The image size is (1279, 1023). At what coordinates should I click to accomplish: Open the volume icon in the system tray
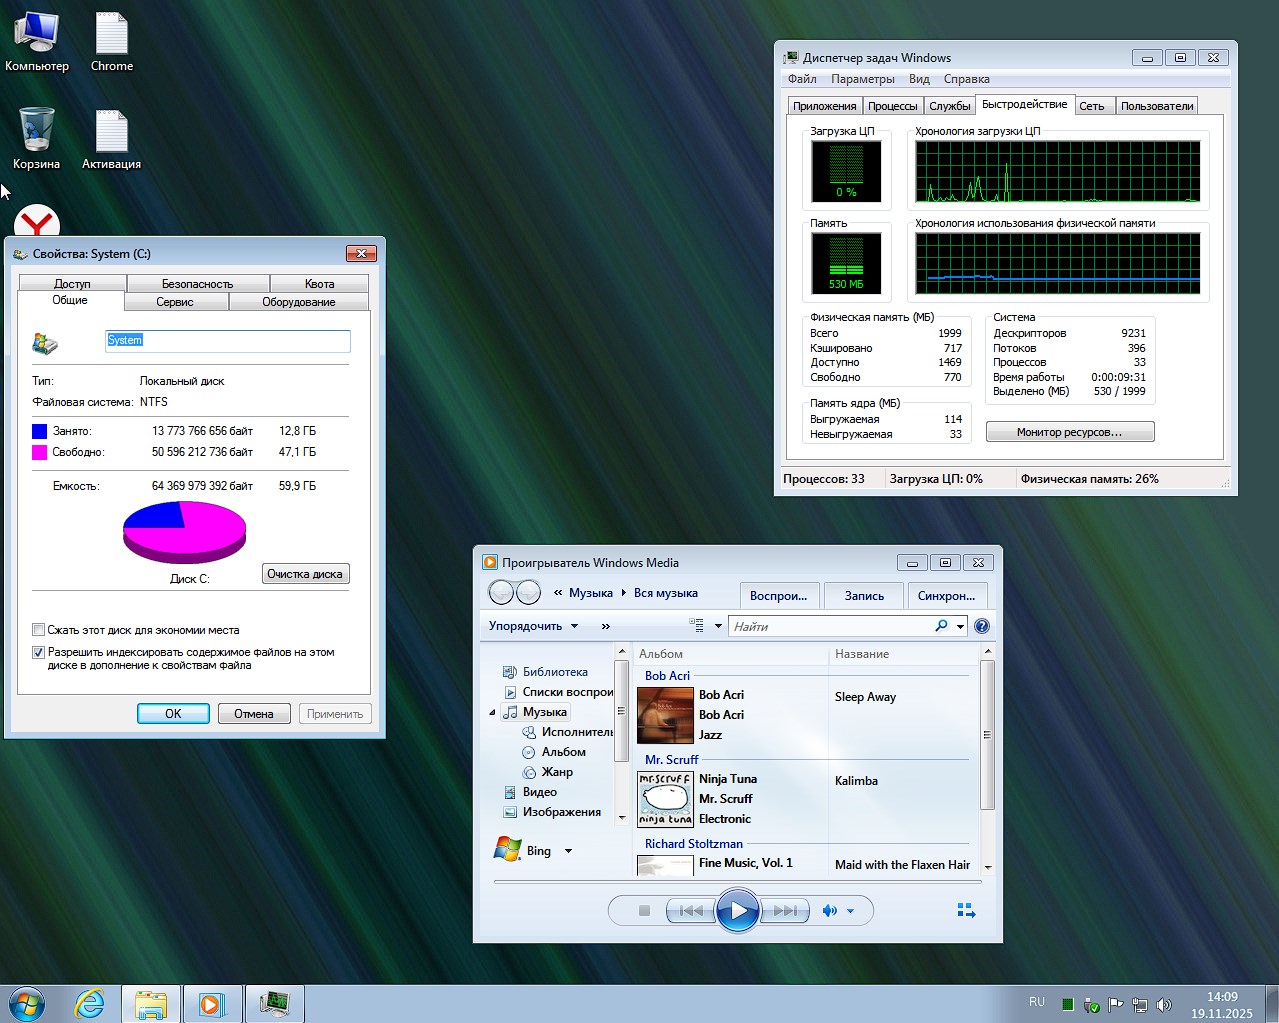click(1164, 1004)
